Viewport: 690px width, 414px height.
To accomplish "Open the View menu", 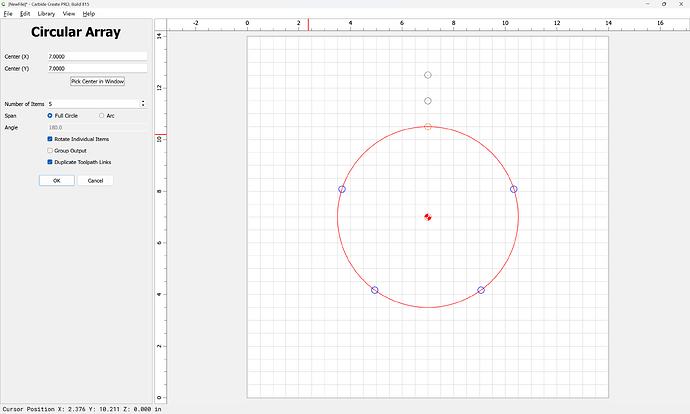I will coord(69,14).
